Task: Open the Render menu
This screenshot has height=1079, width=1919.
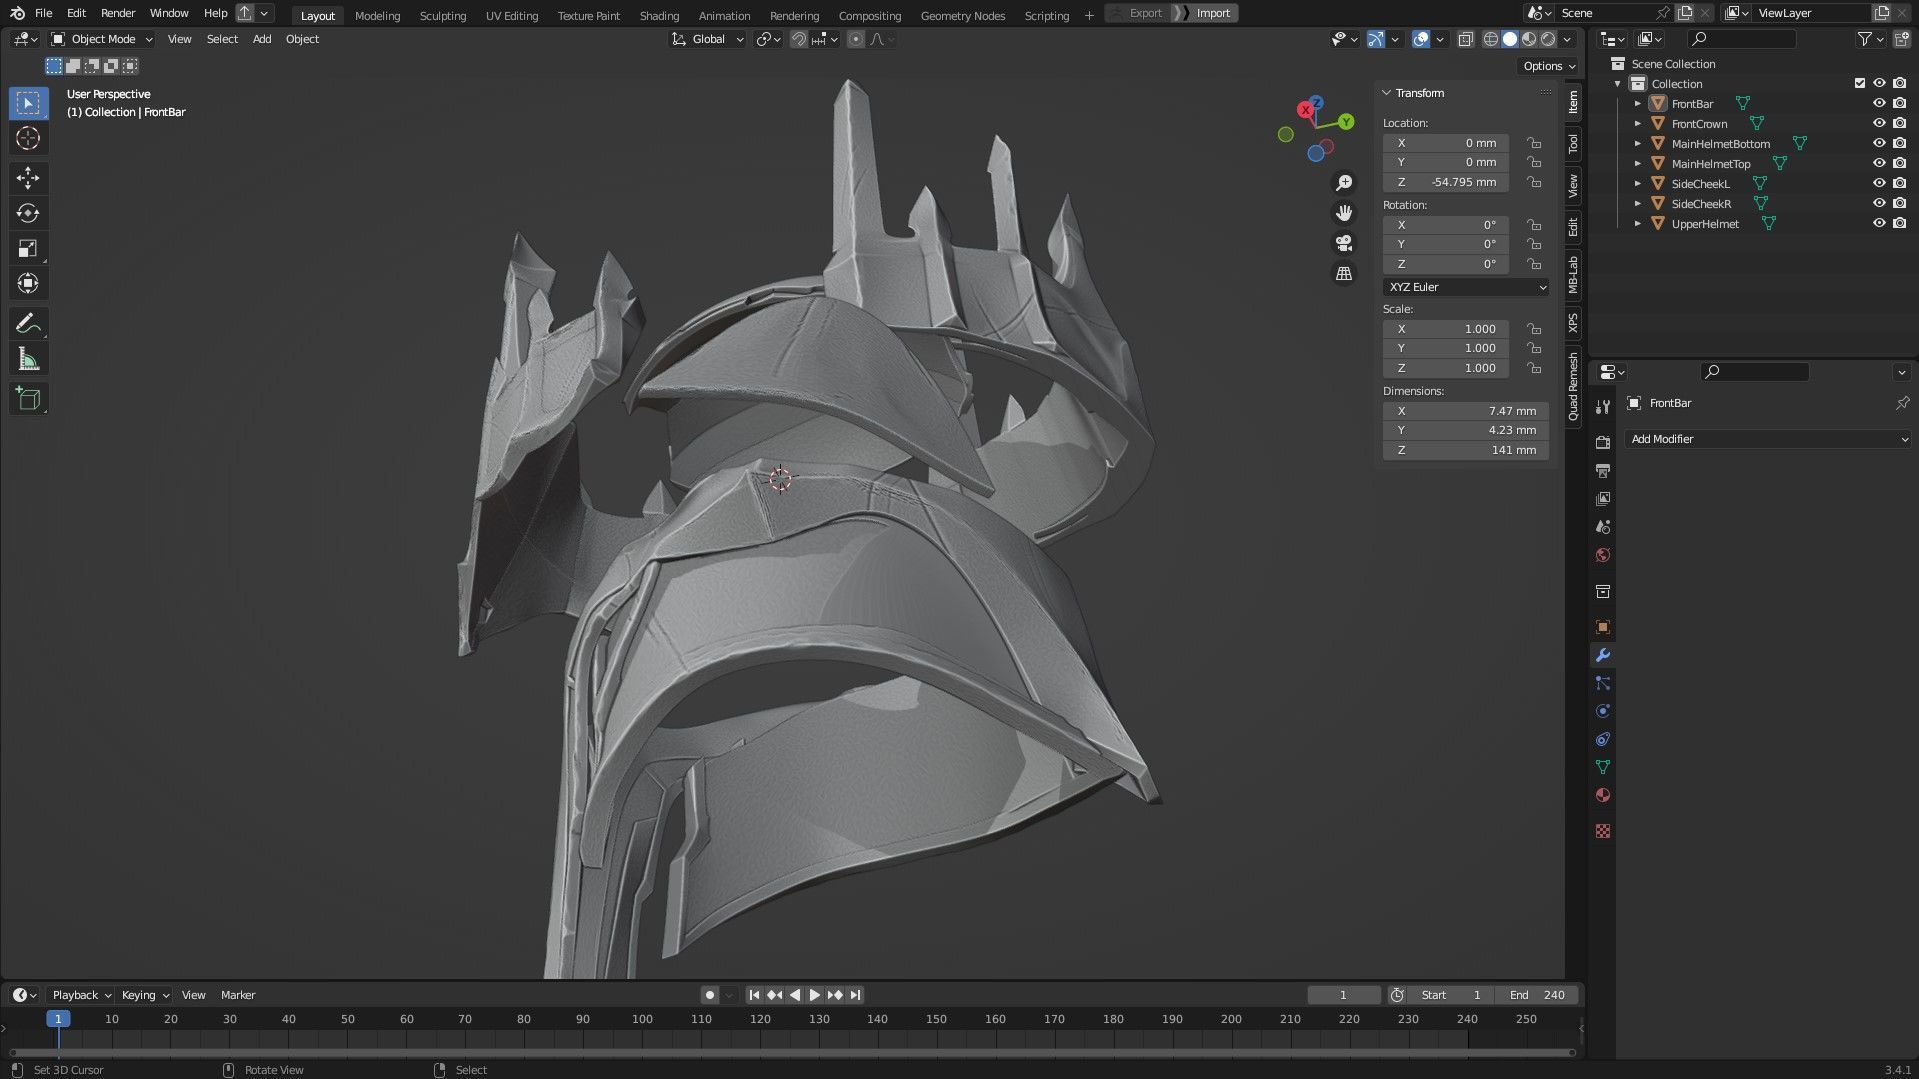Action: pos(118,13)
